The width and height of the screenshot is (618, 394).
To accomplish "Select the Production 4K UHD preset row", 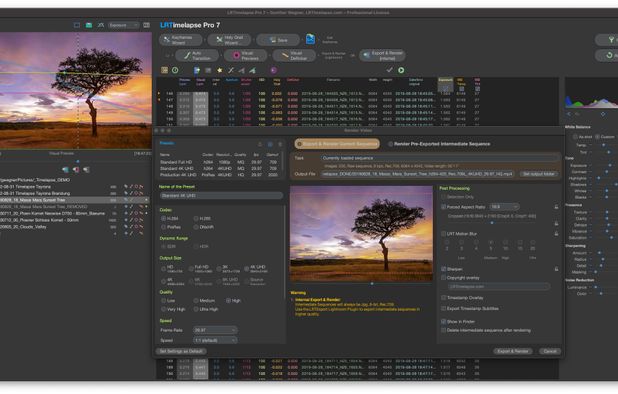I will (219, 175).
